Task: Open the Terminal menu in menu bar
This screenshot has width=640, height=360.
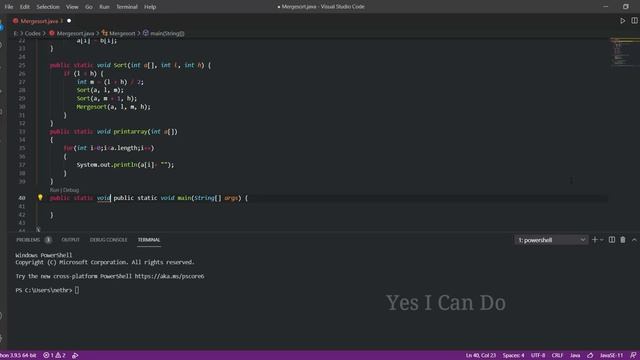Action: [x=127, y=7]
